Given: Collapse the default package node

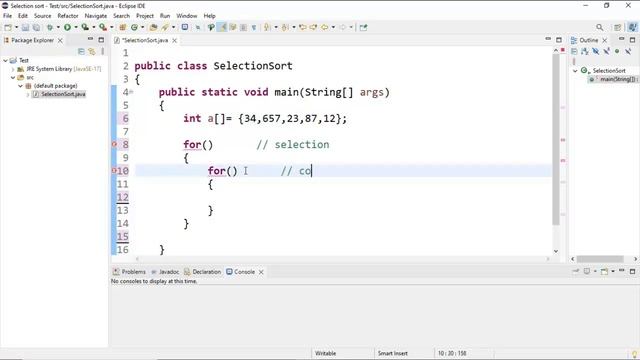Looking at the screenshot, I should [20, 86].
